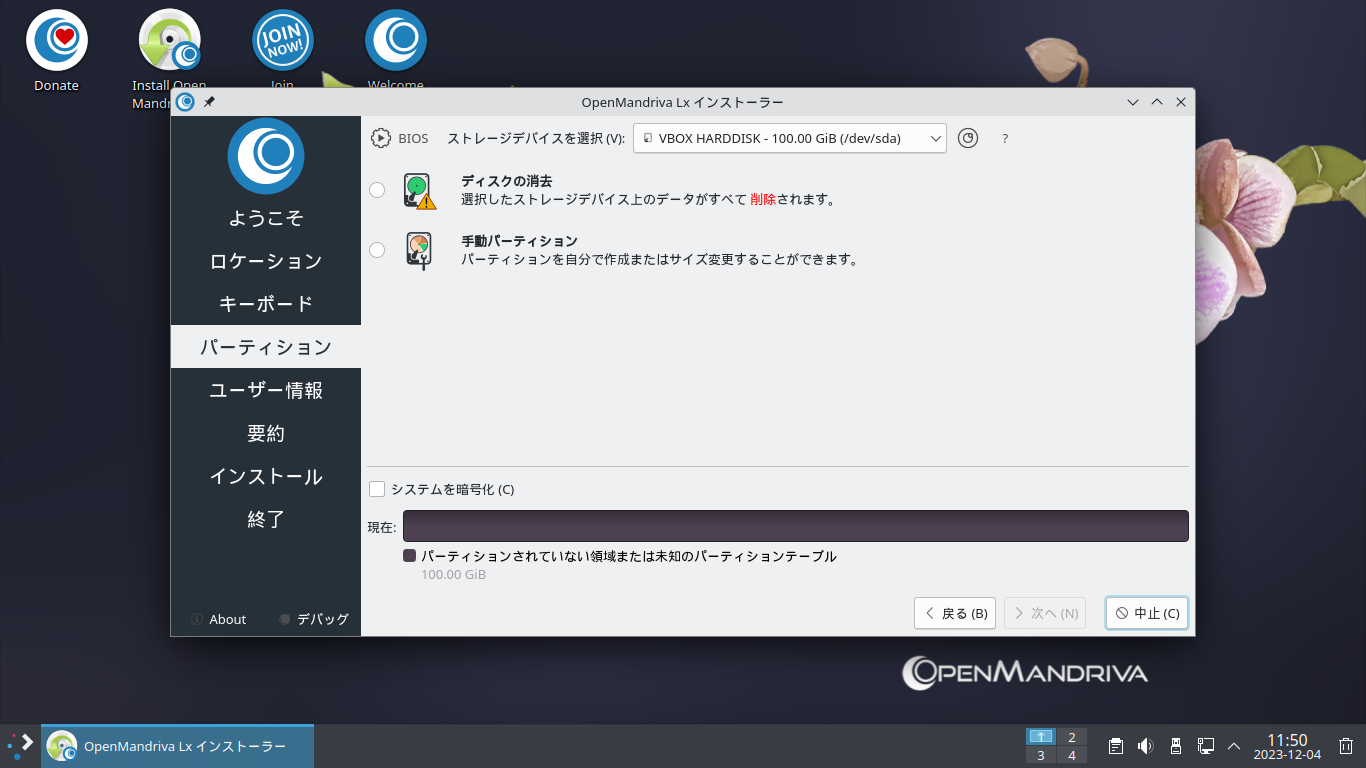Open the network display tray icon
The image size is (1366, 768).
click(1206, 746)
